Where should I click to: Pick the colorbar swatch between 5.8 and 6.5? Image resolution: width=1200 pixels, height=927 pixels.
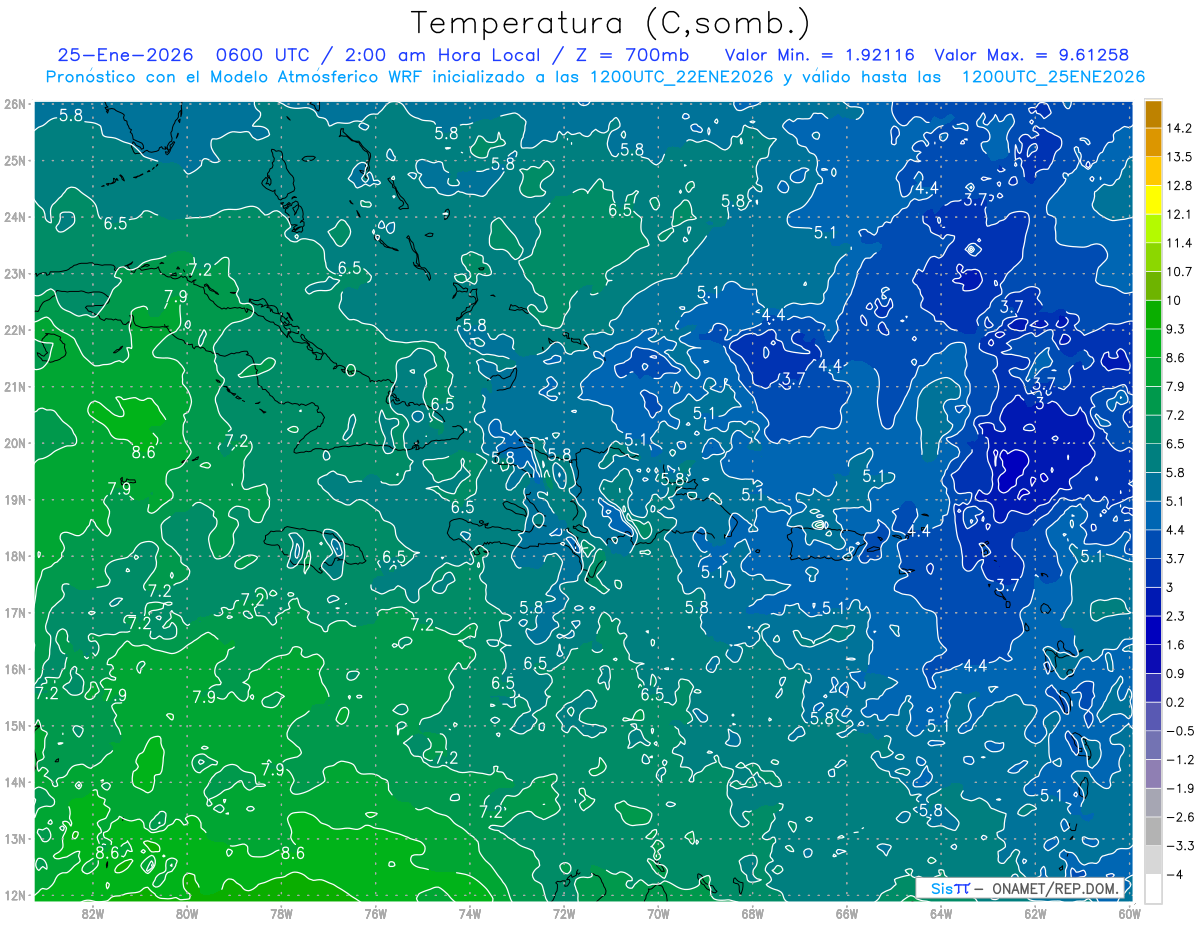coord(1153,458)
